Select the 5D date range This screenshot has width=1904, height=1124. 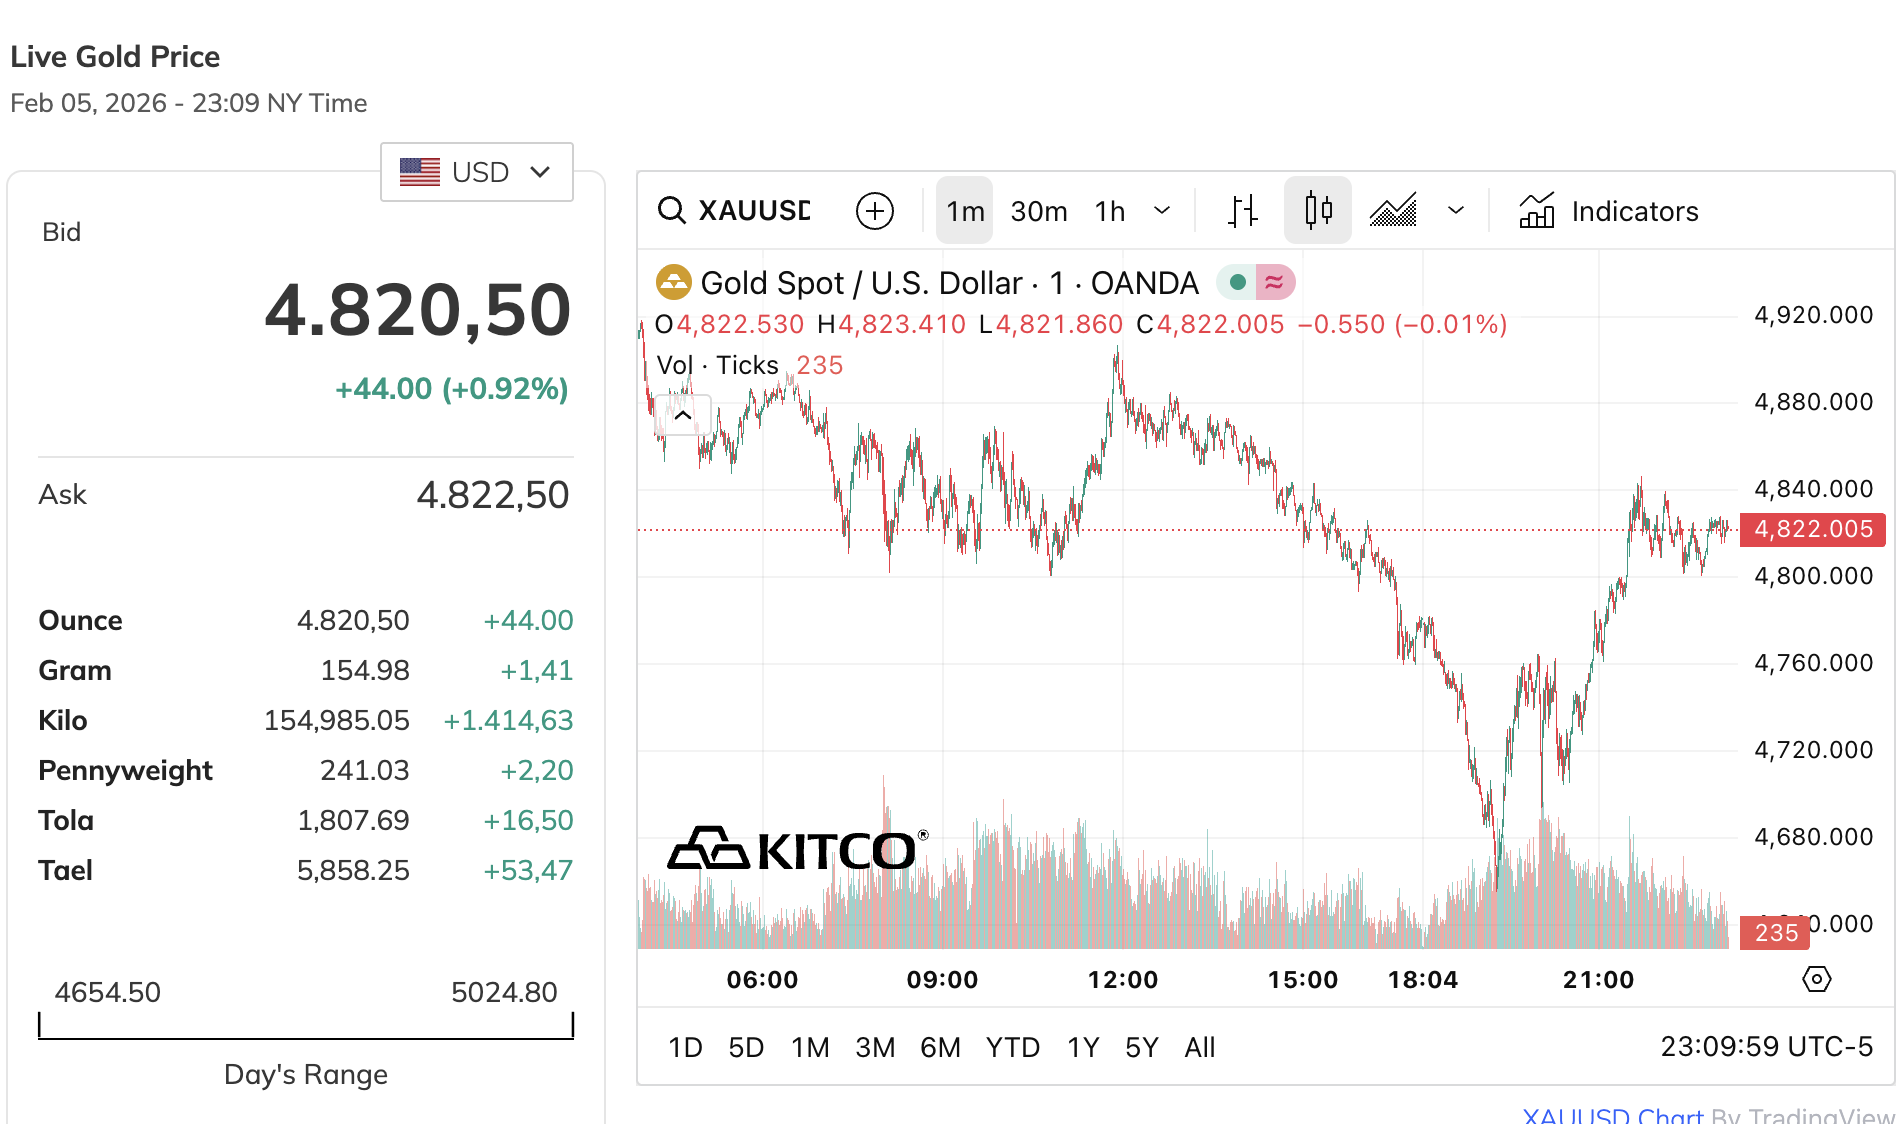(x=746, y=1047)
